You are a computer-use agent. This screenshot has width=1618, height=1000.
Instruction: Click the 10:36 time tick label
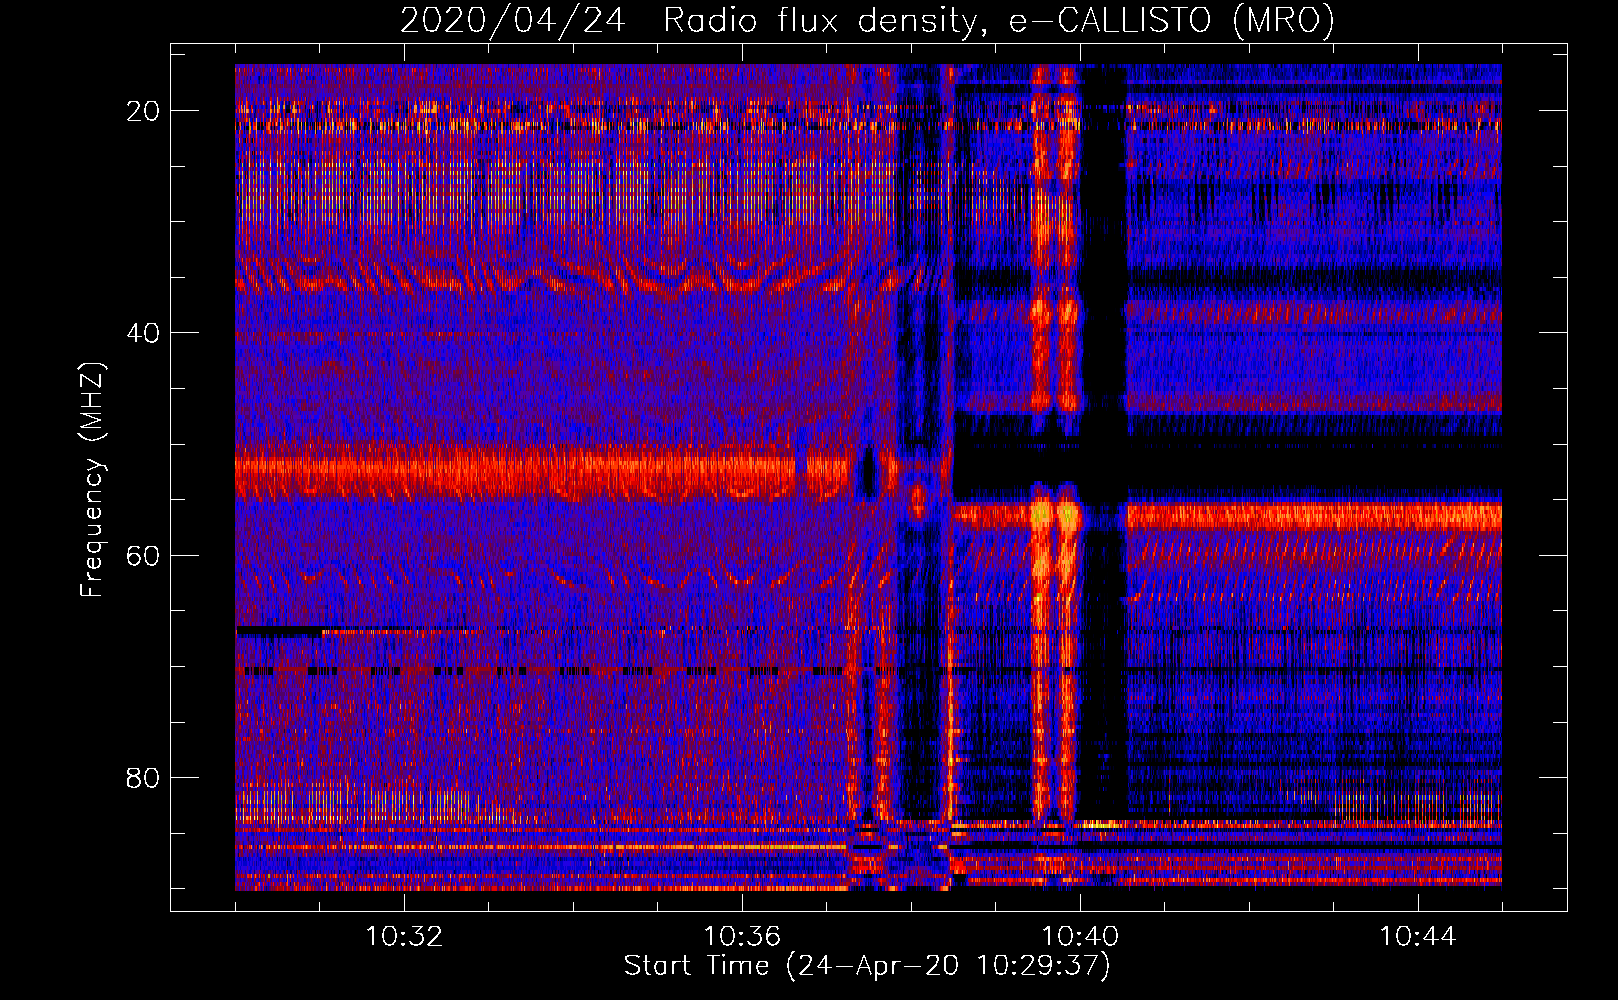point(742,937)
